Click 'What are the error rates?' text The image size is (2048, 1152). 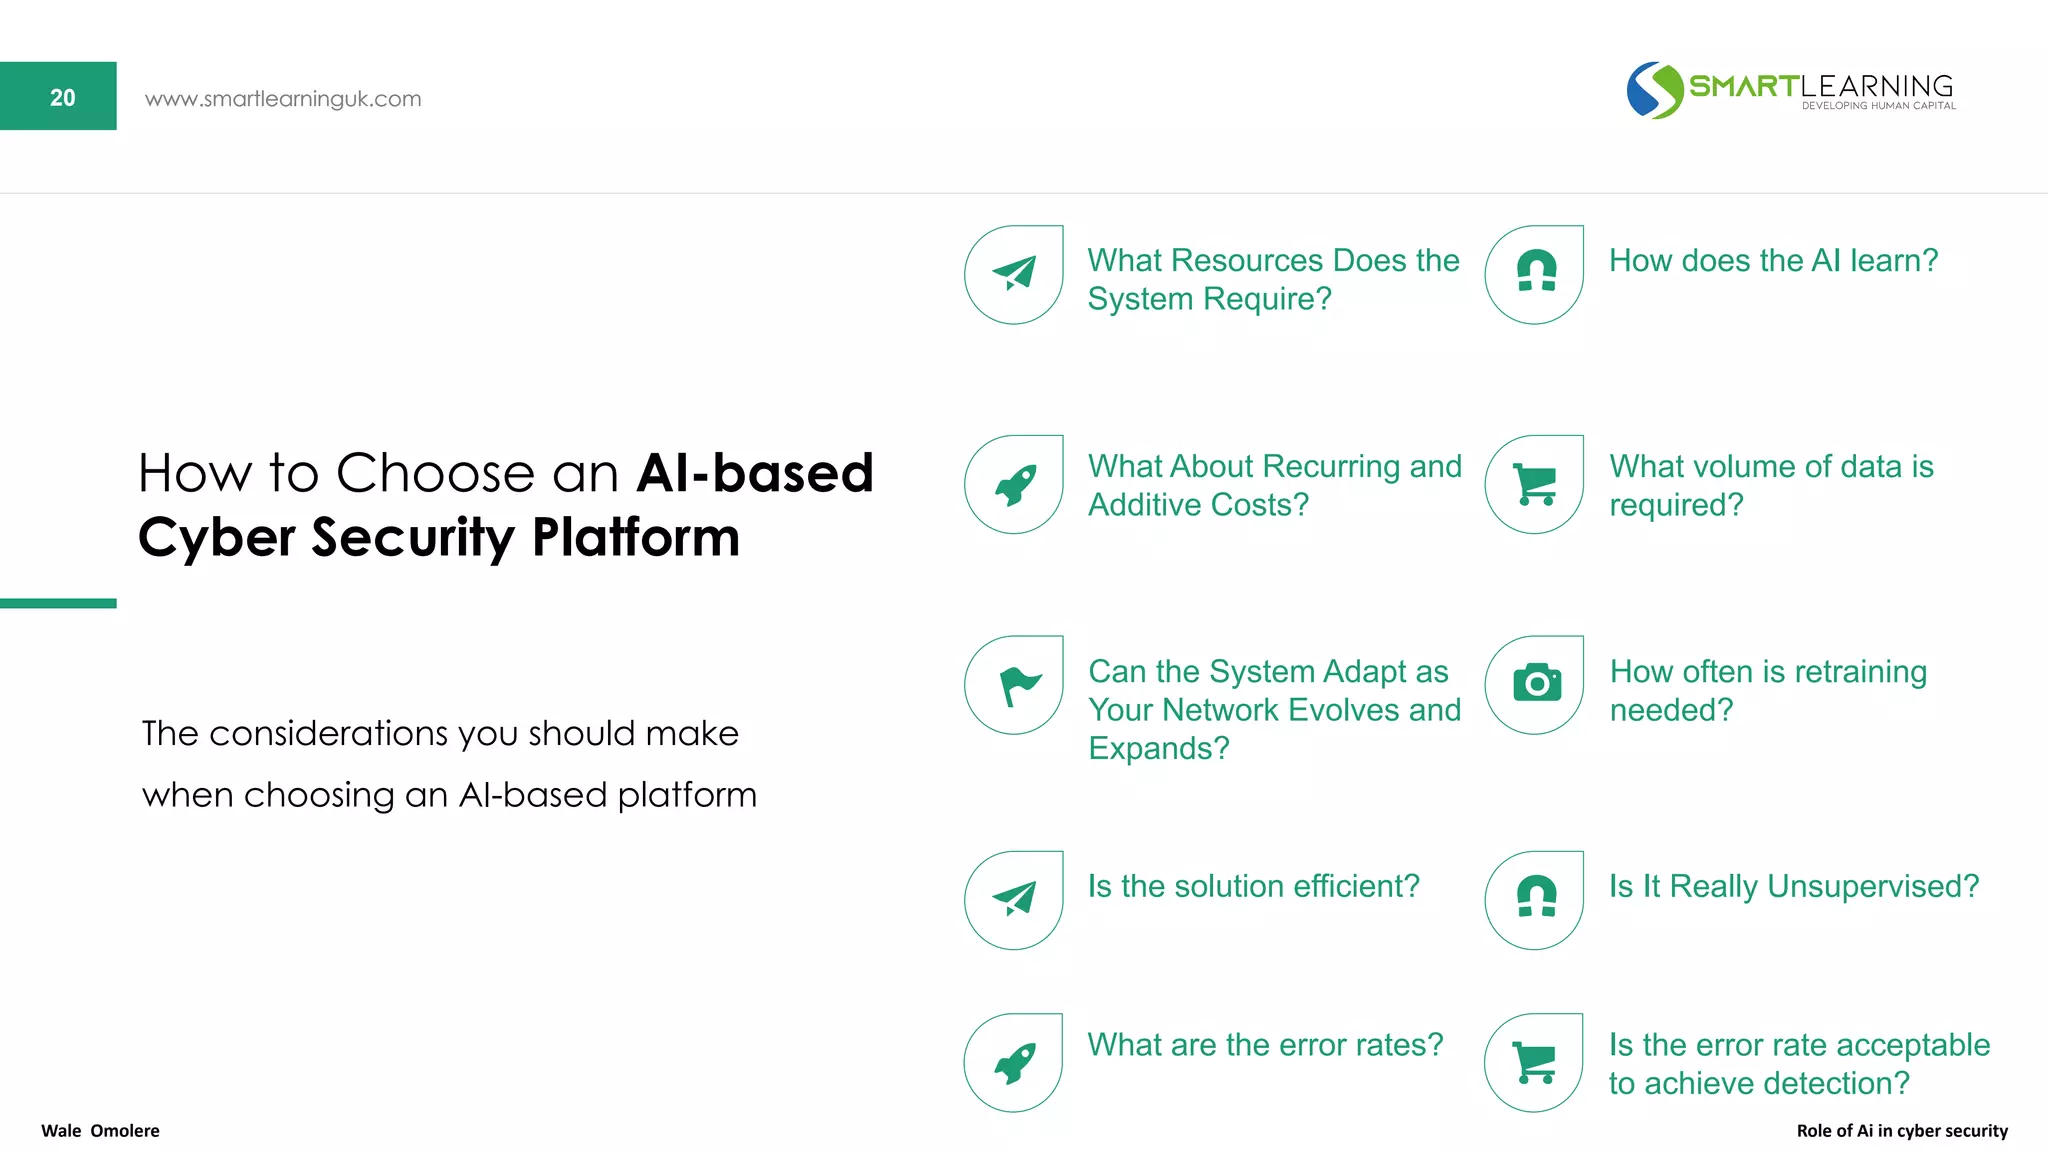pos(1265,1045)
